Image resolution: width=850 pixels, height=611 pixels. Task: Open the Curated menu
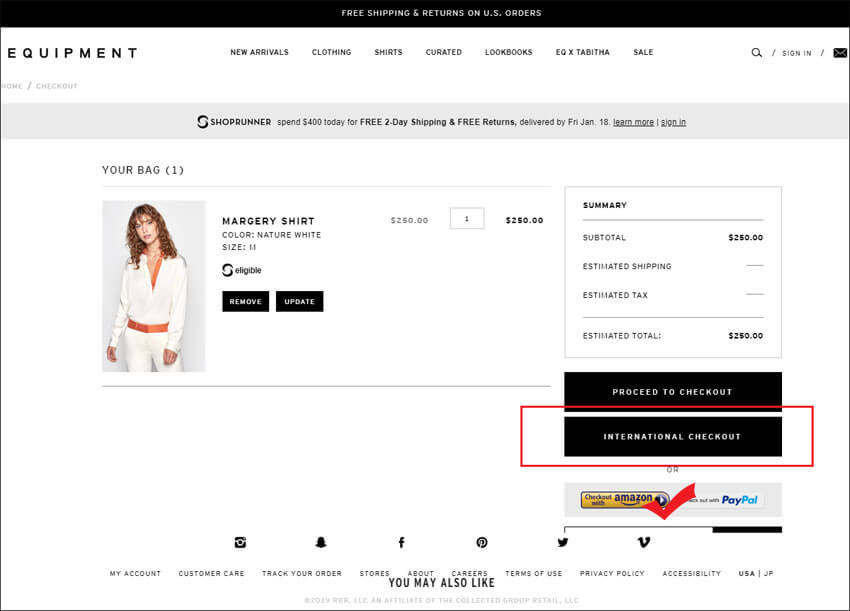[x=443, y=52]
